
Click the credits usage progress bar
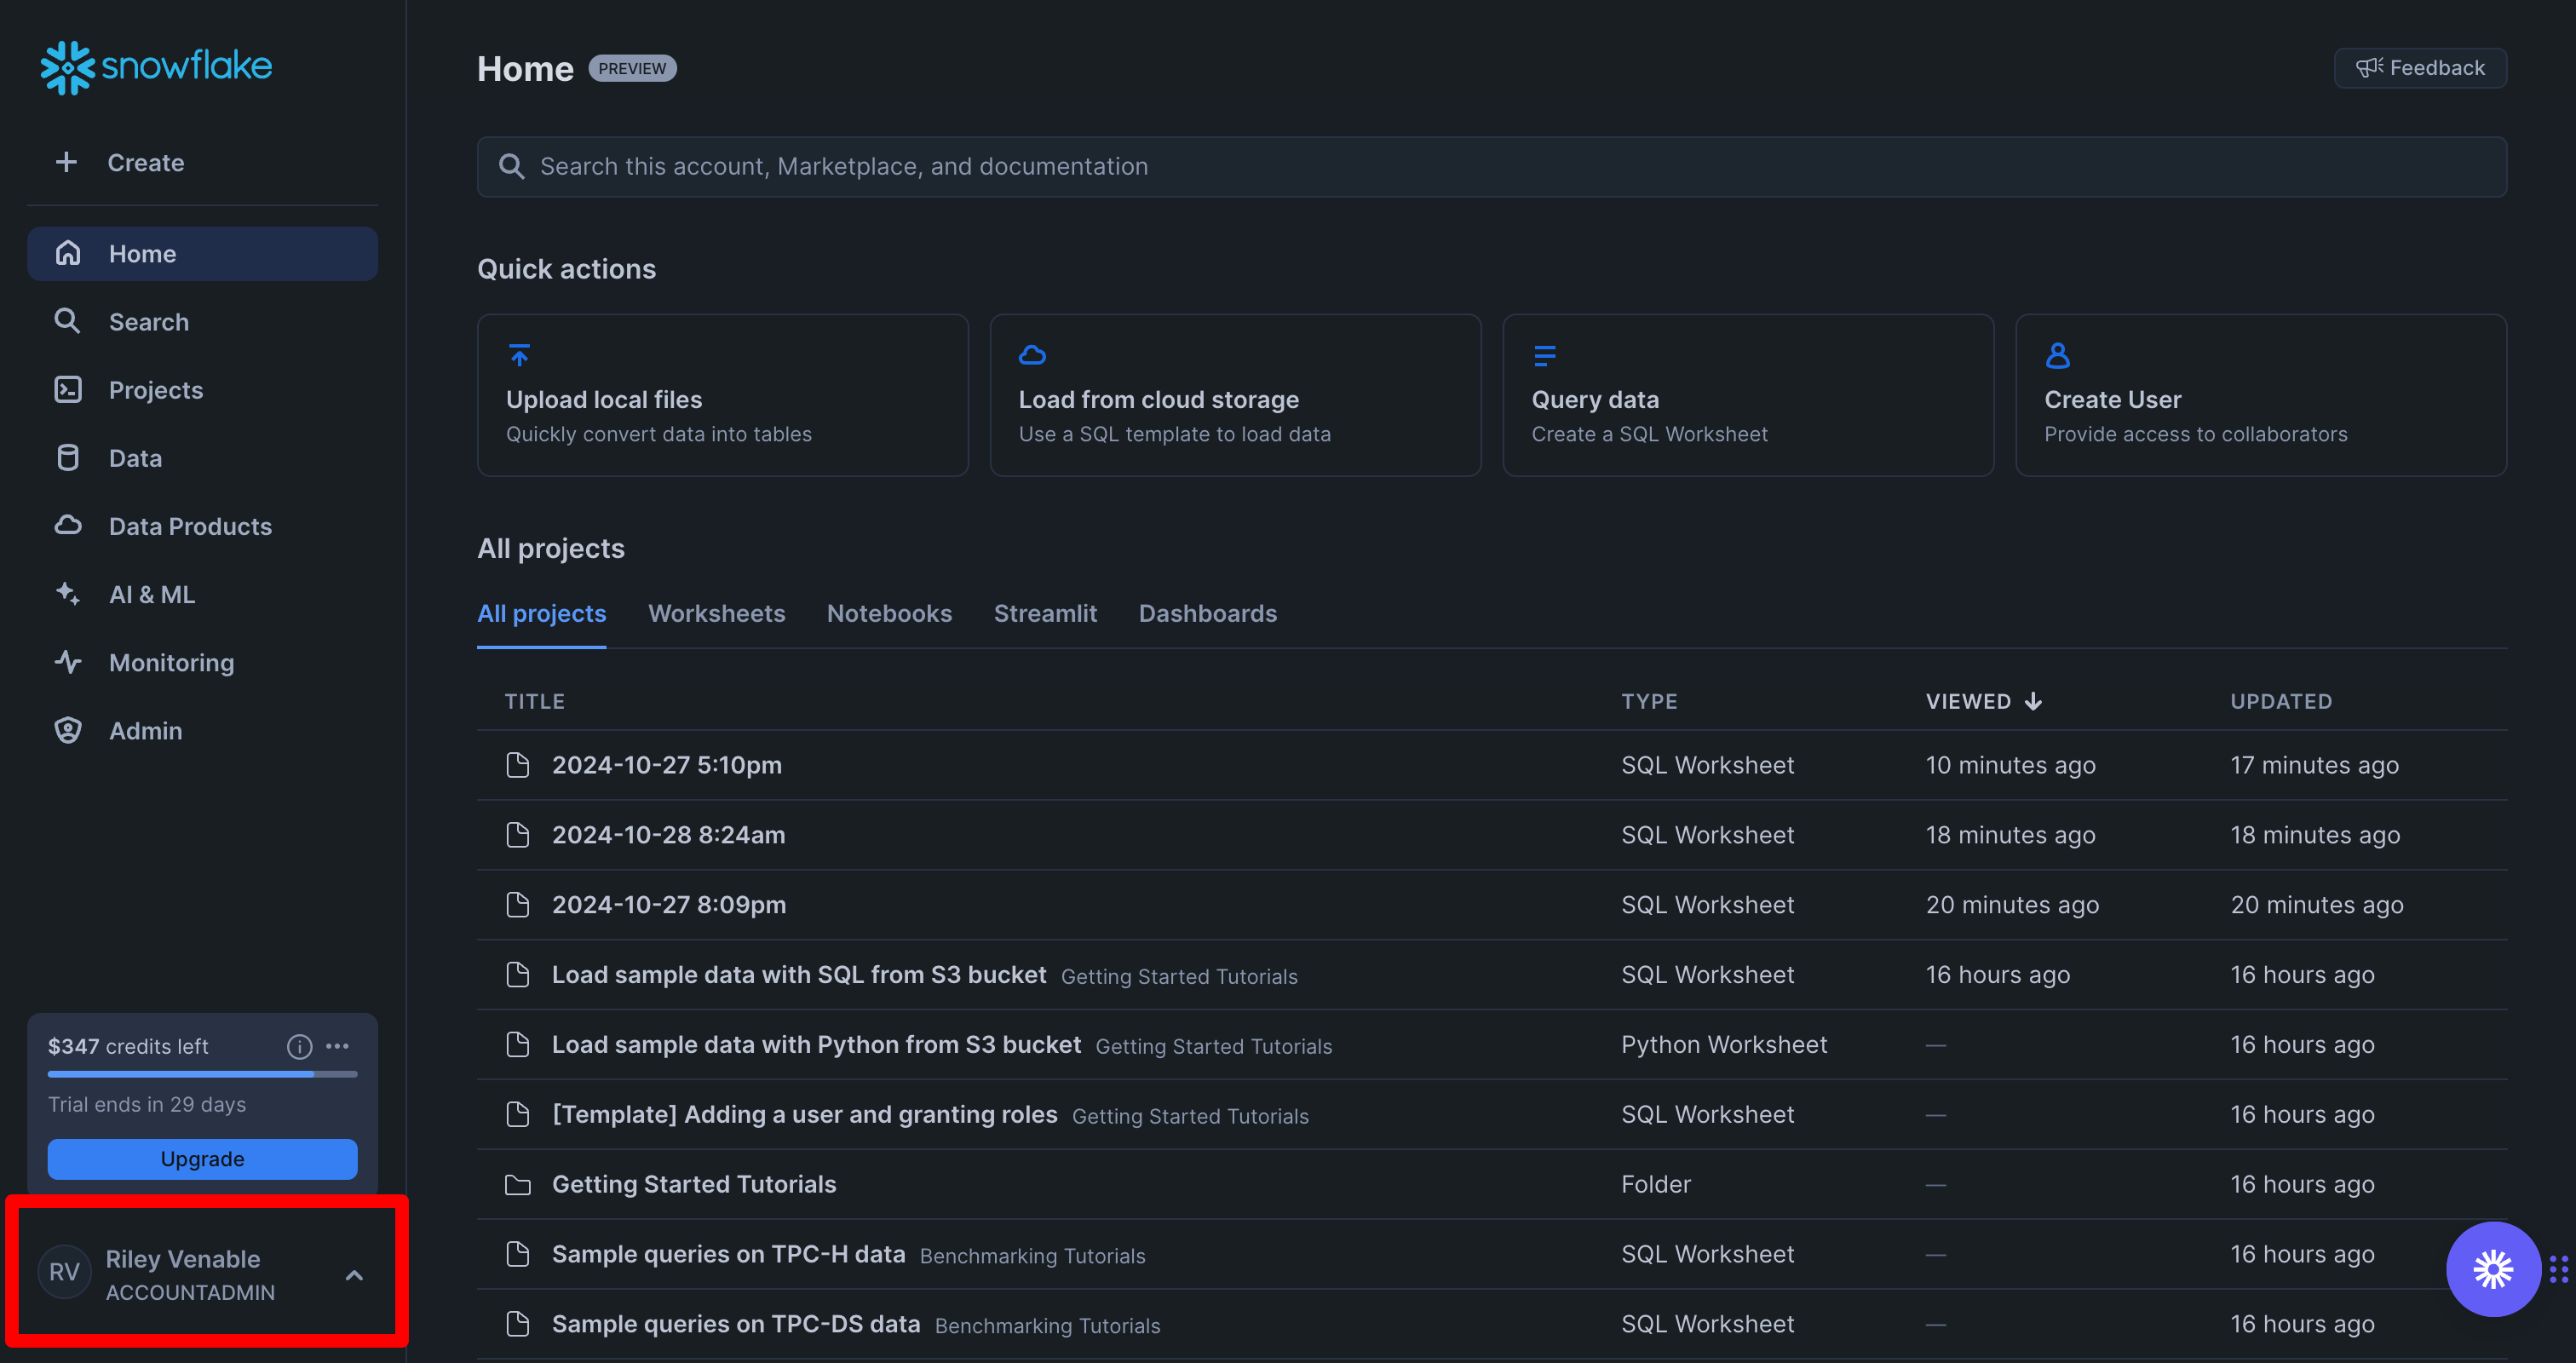click(203, 1074)
